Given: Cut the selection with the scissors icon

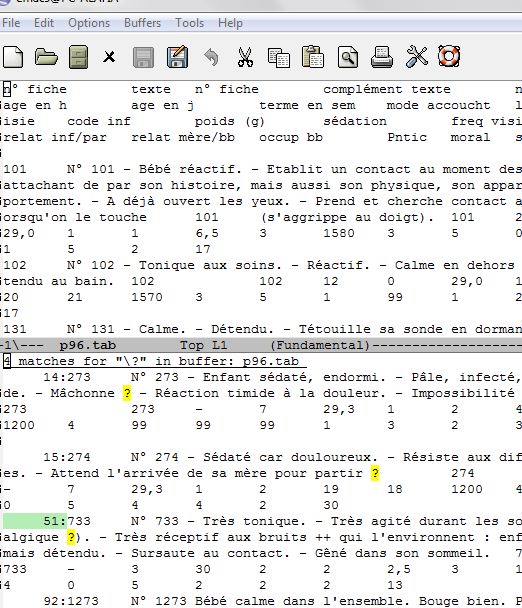Looking at the screenshot, I should 245,57.
